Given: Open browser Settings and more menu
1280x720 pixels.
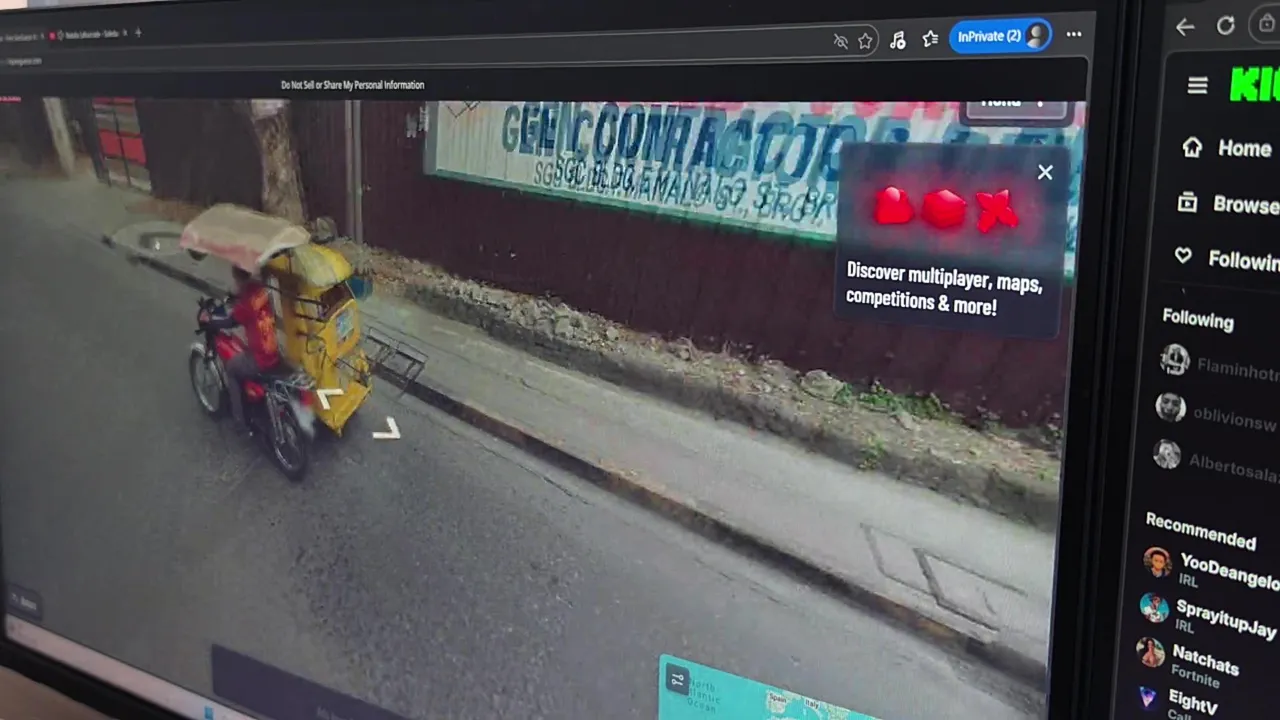Looking at the screenshot, I should pyautogui.click(x=1074, y=35).
